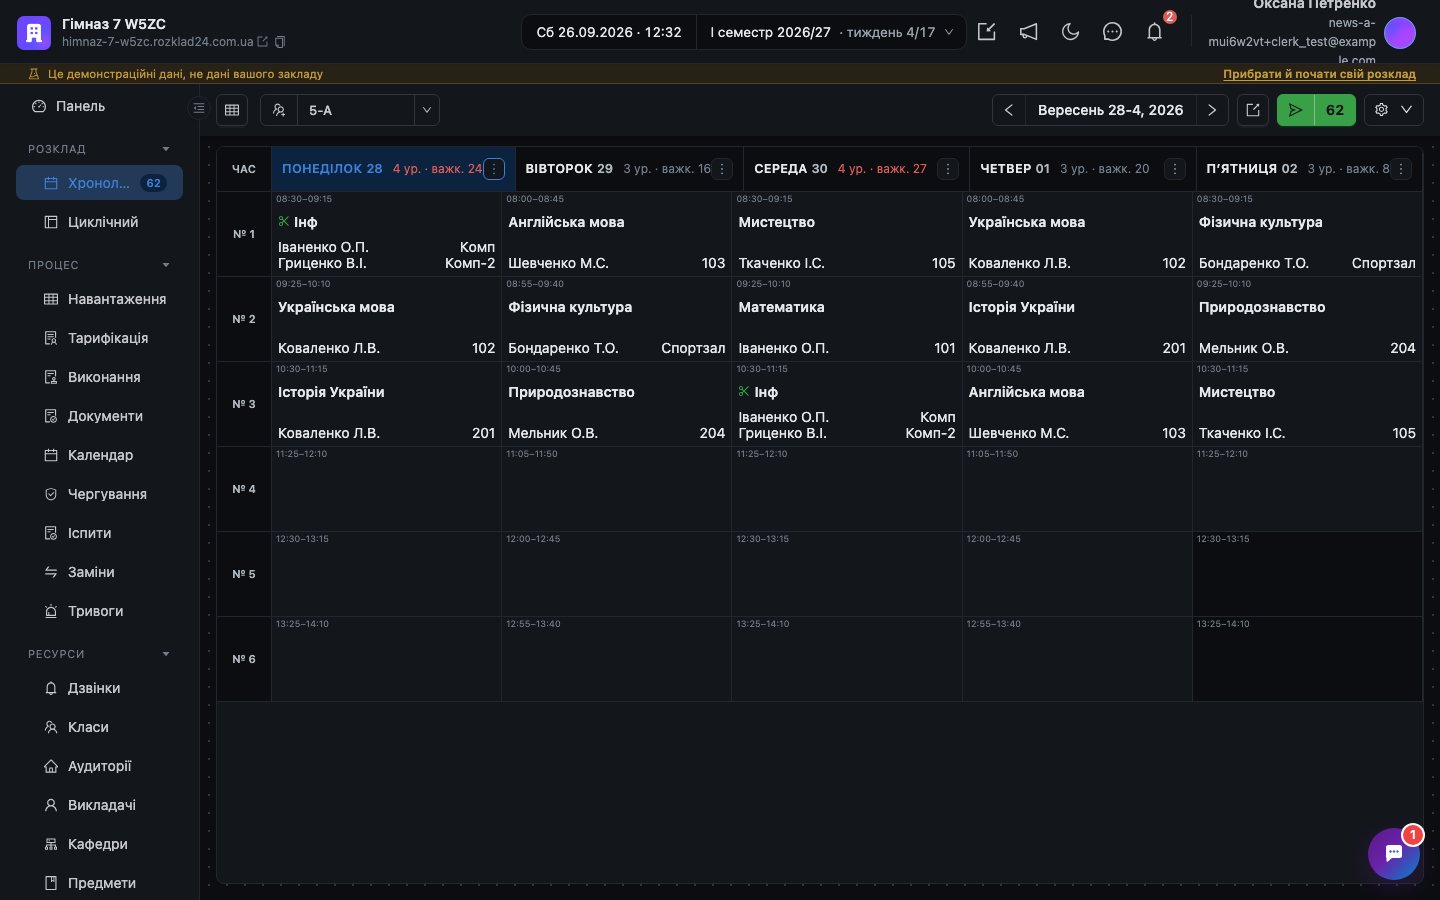The height and width of the screenshot is (900, 1440).
Task: Collapse the ПРОЦЕС sidebar section
Action: [166, 265]
